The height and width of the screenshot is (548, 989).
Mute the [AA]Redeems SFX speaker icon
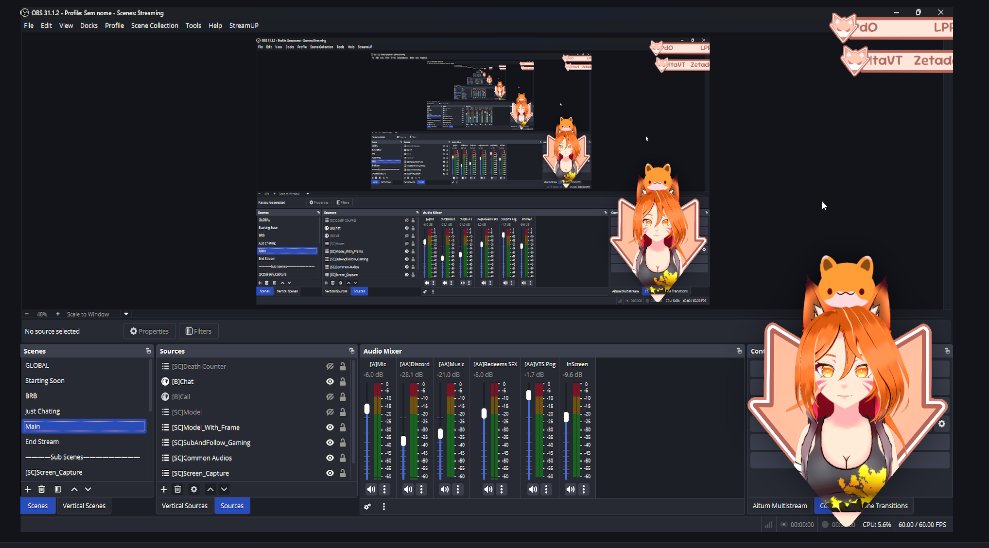point(488,489)
